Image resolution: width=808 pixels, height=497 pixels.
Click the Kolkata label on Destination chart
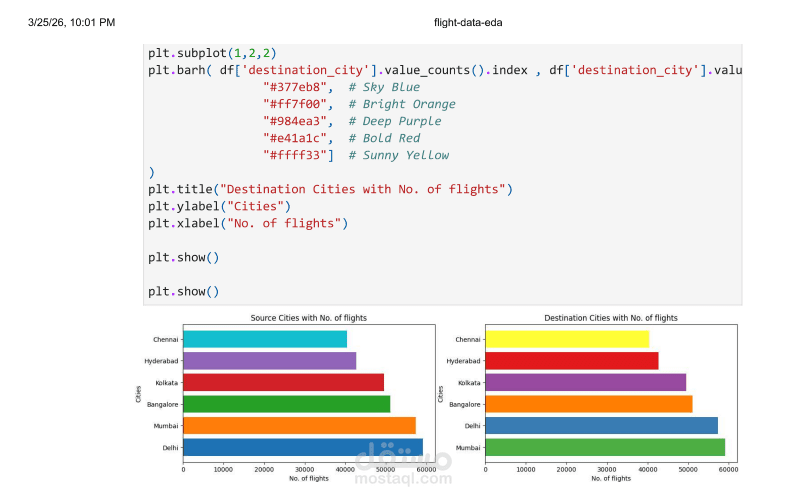point(469,383)
